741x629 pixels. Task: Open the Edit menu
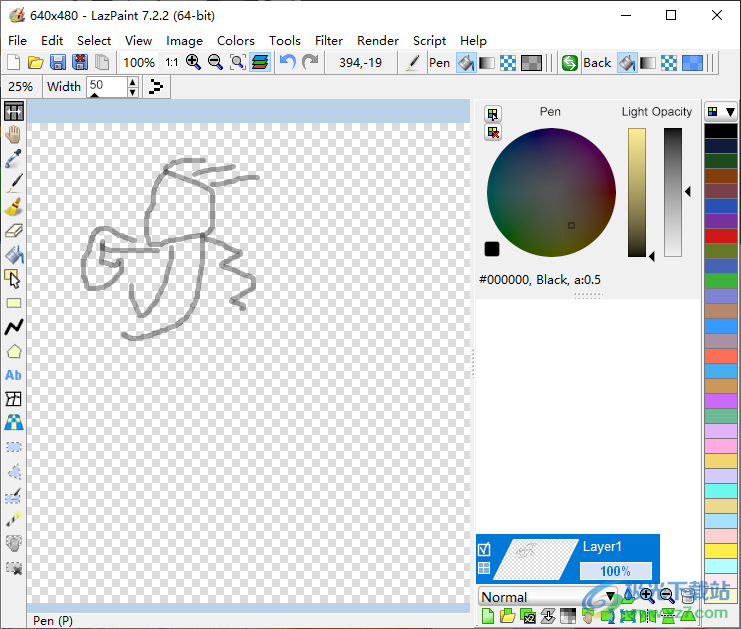point(52,41)
